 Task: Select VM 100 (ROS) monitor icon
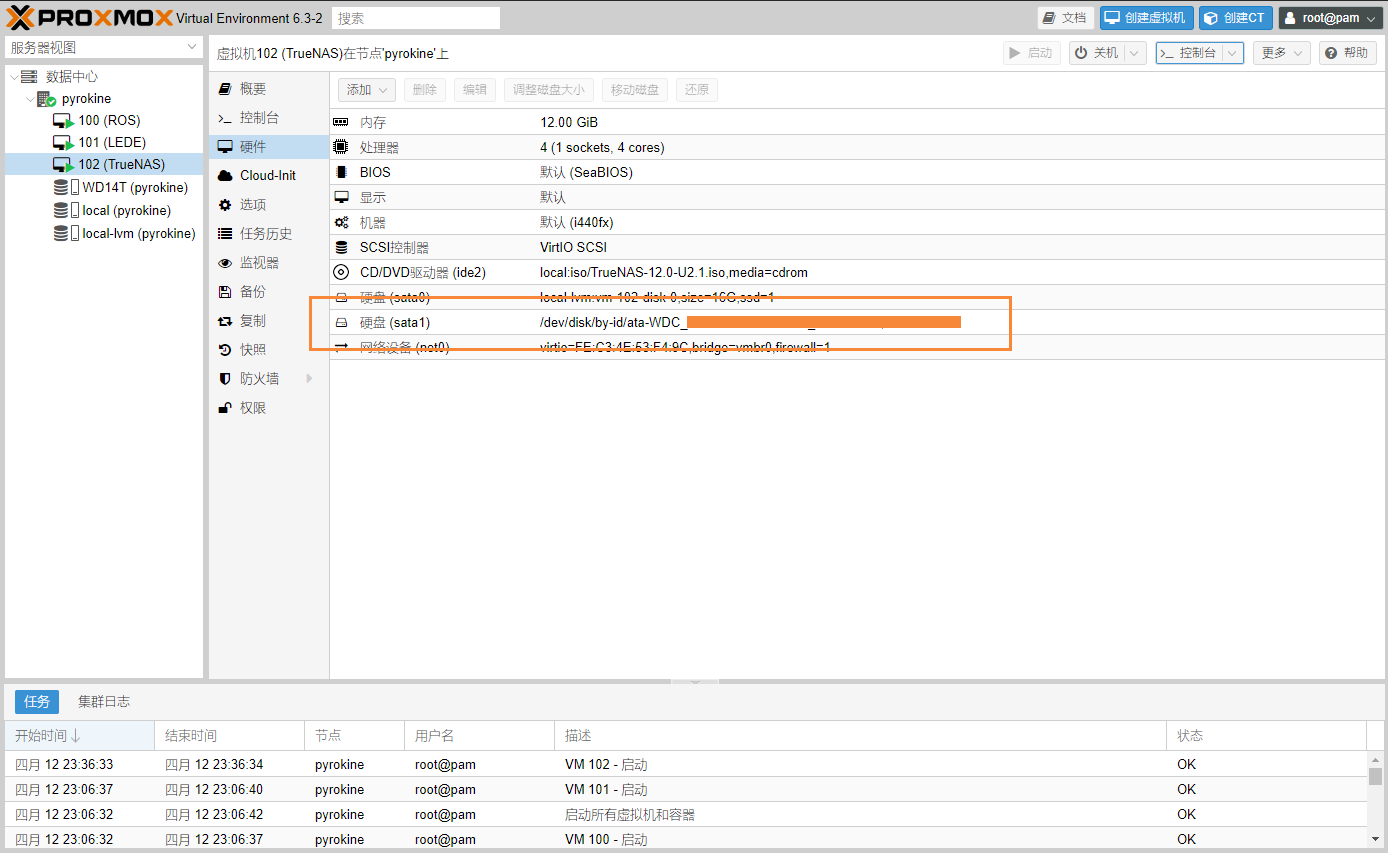[x=63, y=121]
